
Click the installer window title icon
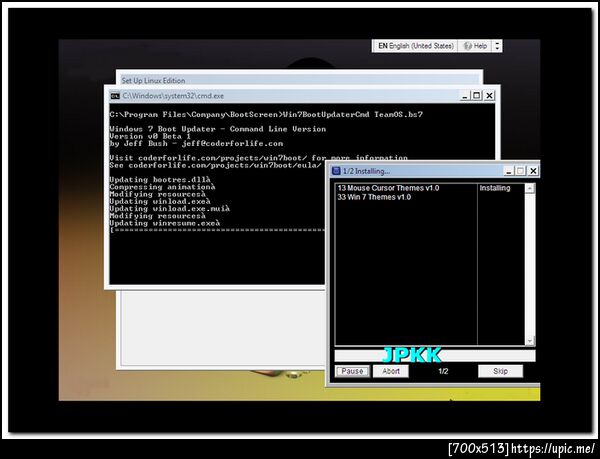click(336, 171)
